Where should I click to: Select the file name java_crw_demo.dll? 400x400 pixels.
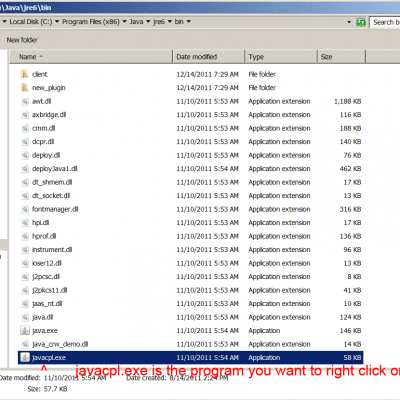[x=60, y=344]
